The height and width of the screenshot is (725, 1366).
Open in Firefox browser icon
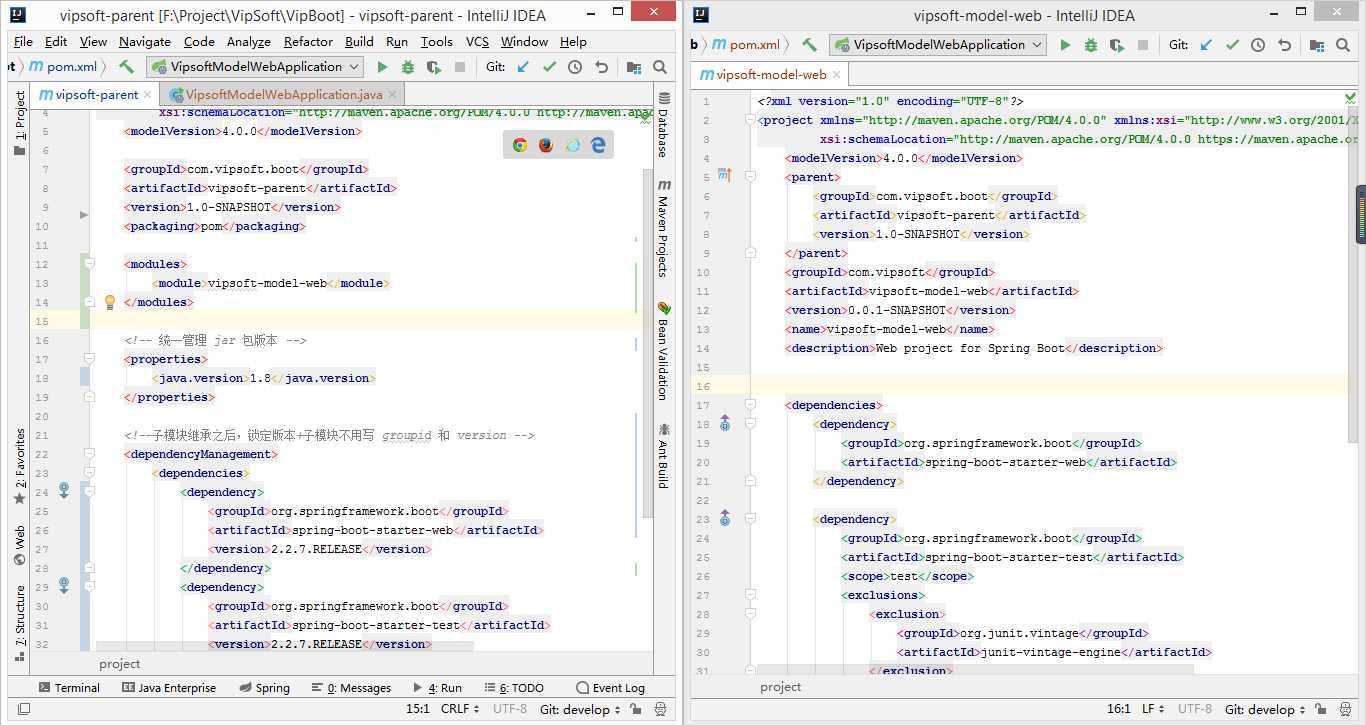point(546,145)
